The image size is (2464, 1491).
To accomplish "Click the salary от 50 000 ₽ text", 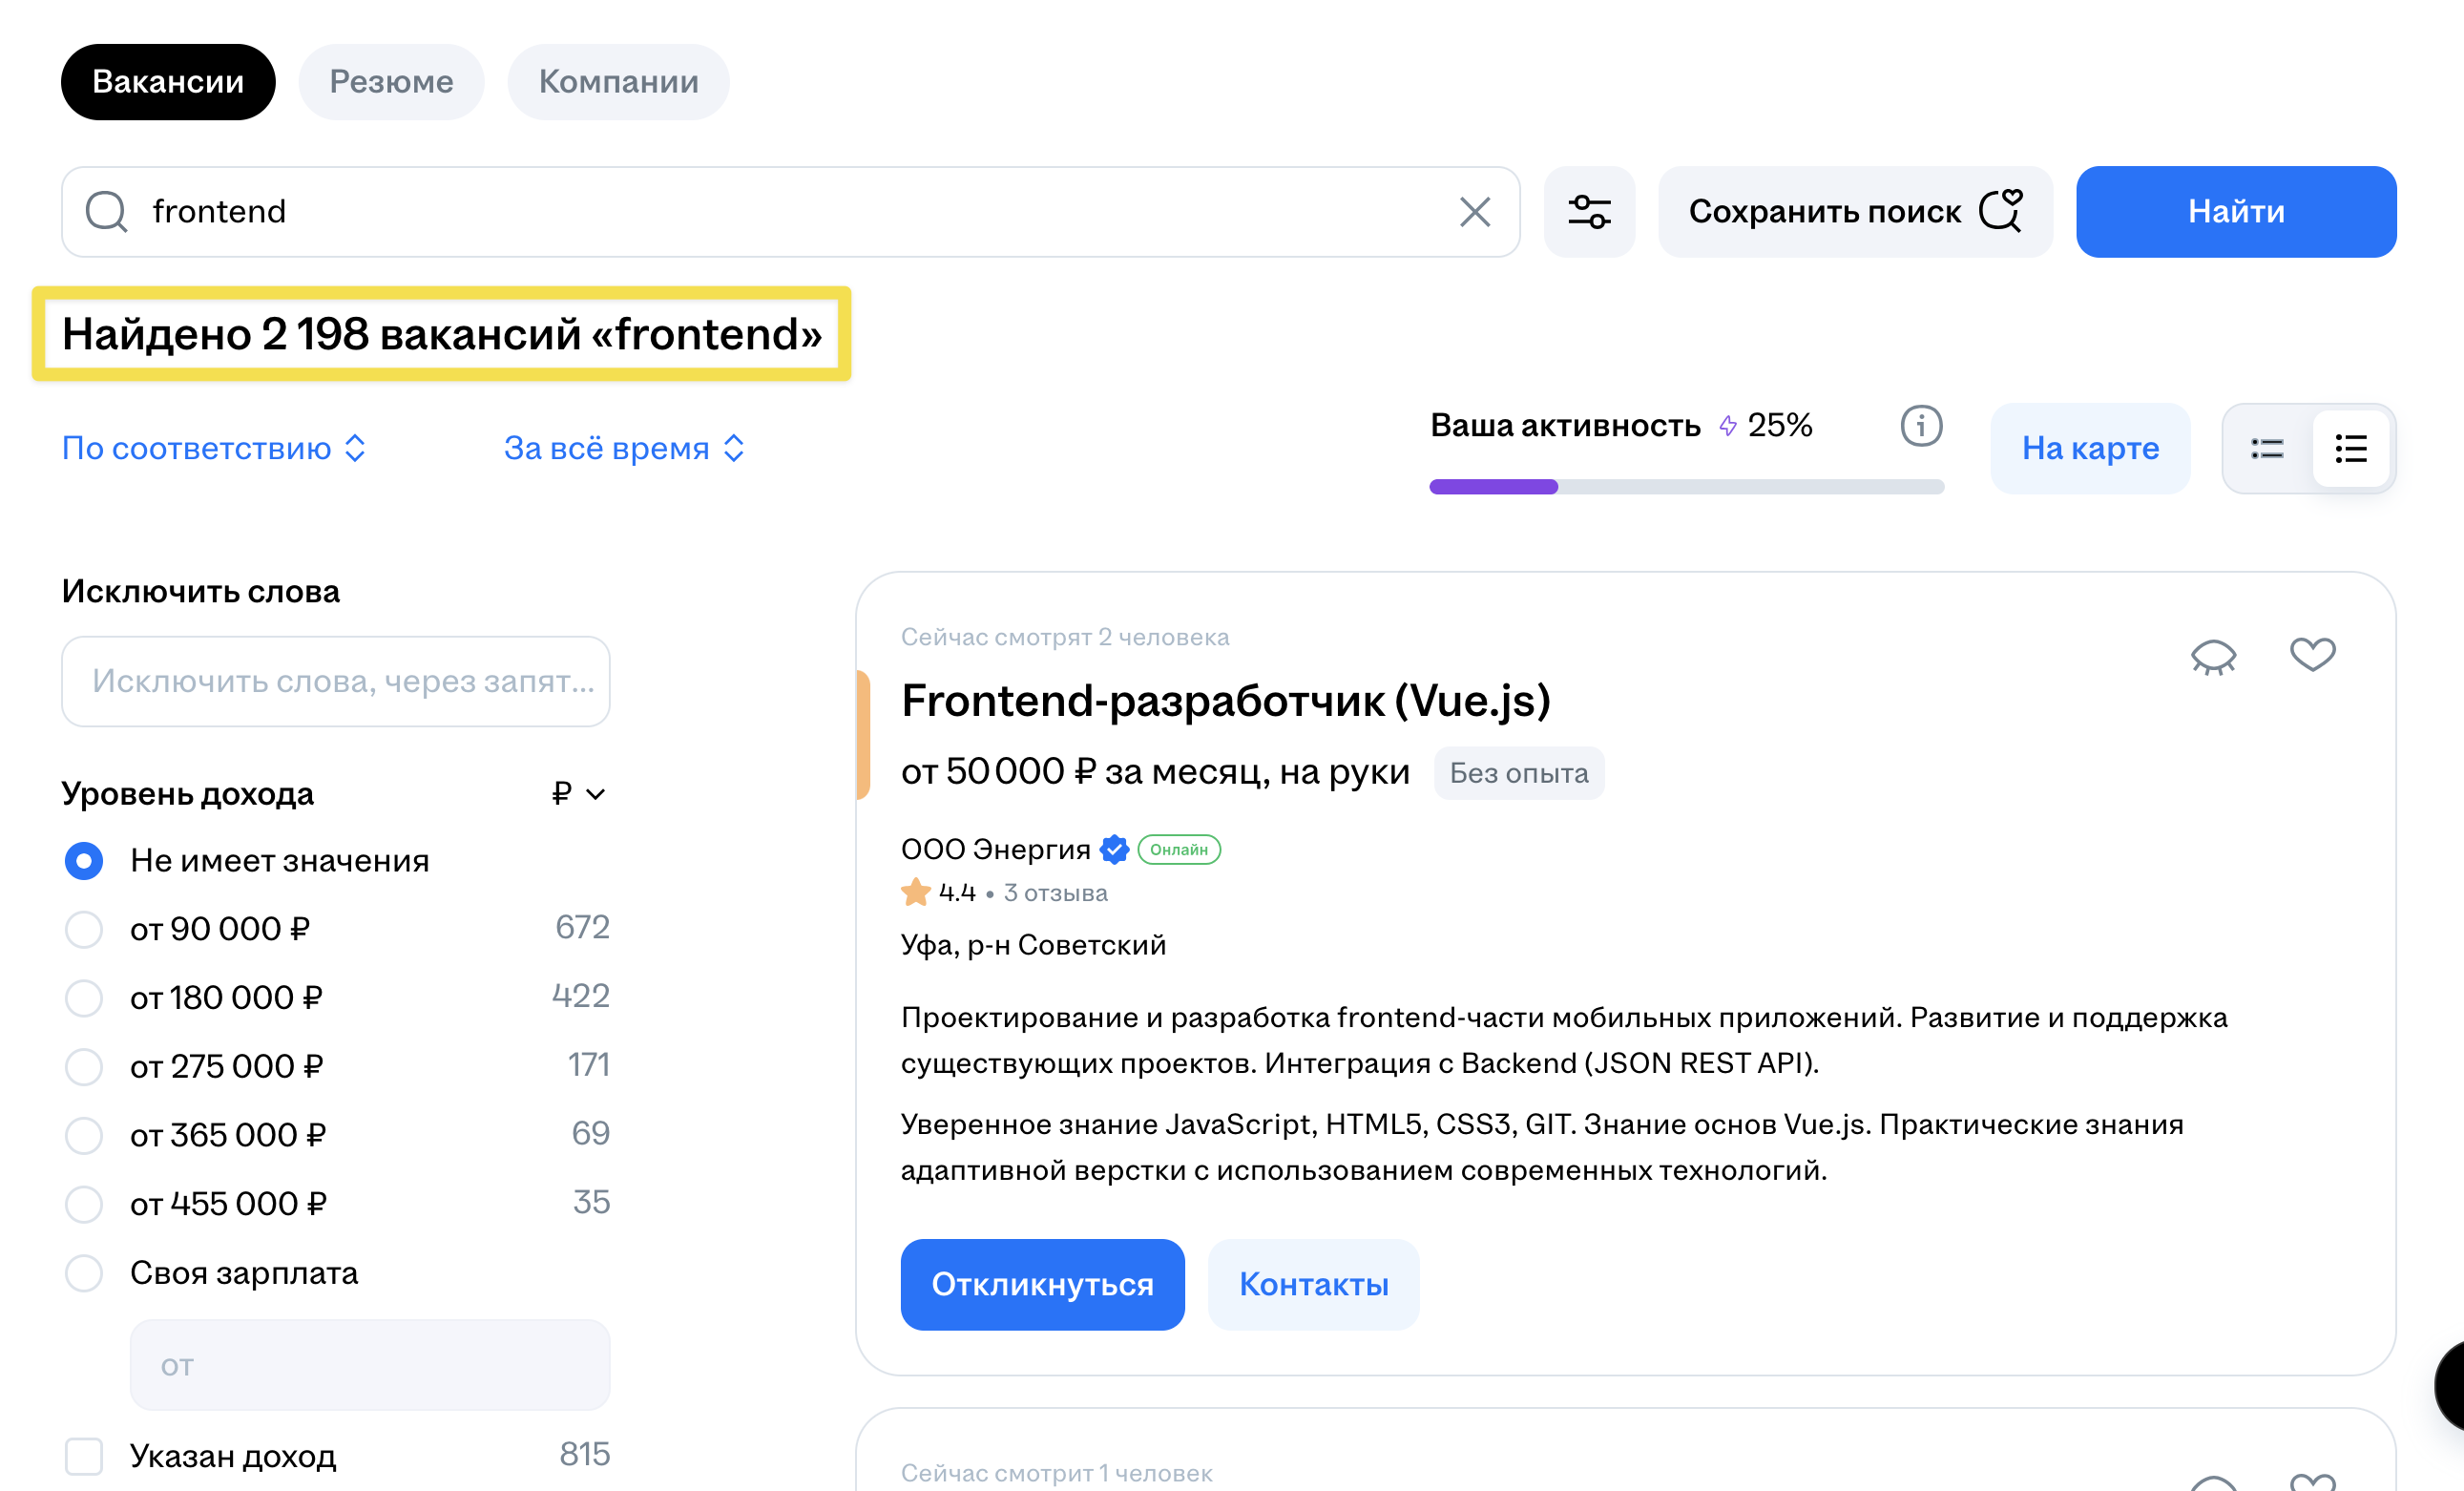I will click(1155, 772).
